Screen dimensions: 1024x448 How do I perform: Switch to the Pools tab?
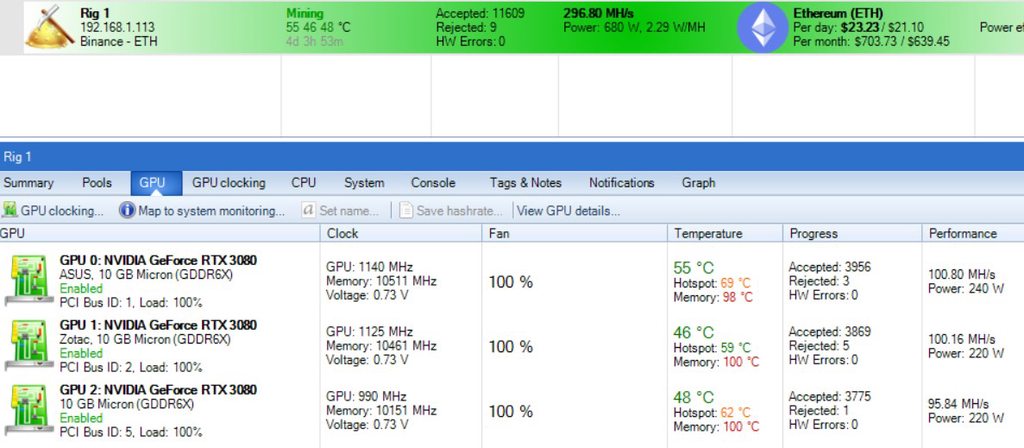(97, 183)
